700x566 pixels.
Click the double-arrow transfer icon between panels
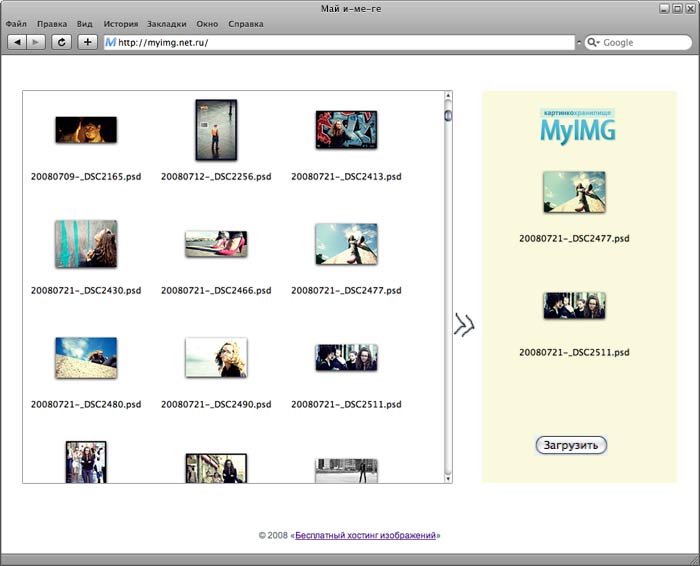[464, 325]
